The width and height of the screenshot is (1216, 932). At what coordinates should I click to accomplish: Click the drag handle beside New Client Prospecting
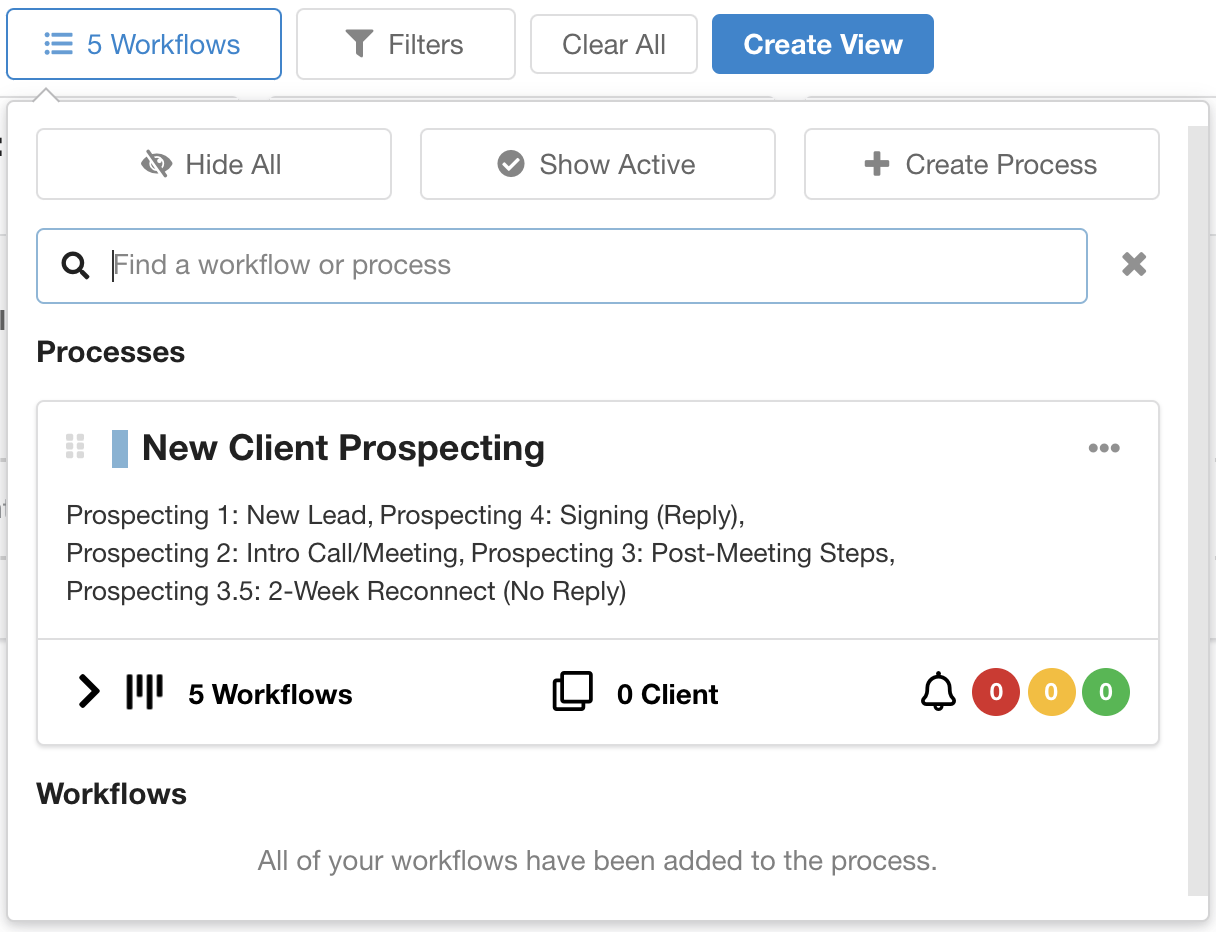(75, 447)
